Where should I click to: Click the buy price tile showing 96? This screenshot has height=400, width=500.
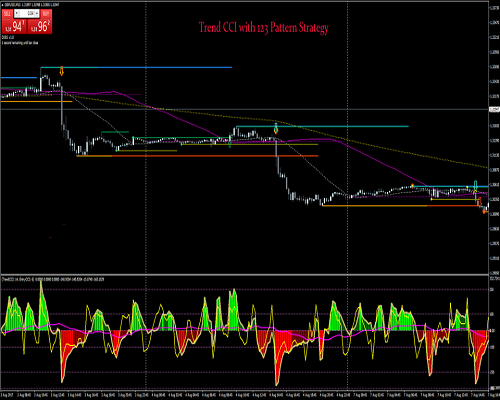coord(39,26)
